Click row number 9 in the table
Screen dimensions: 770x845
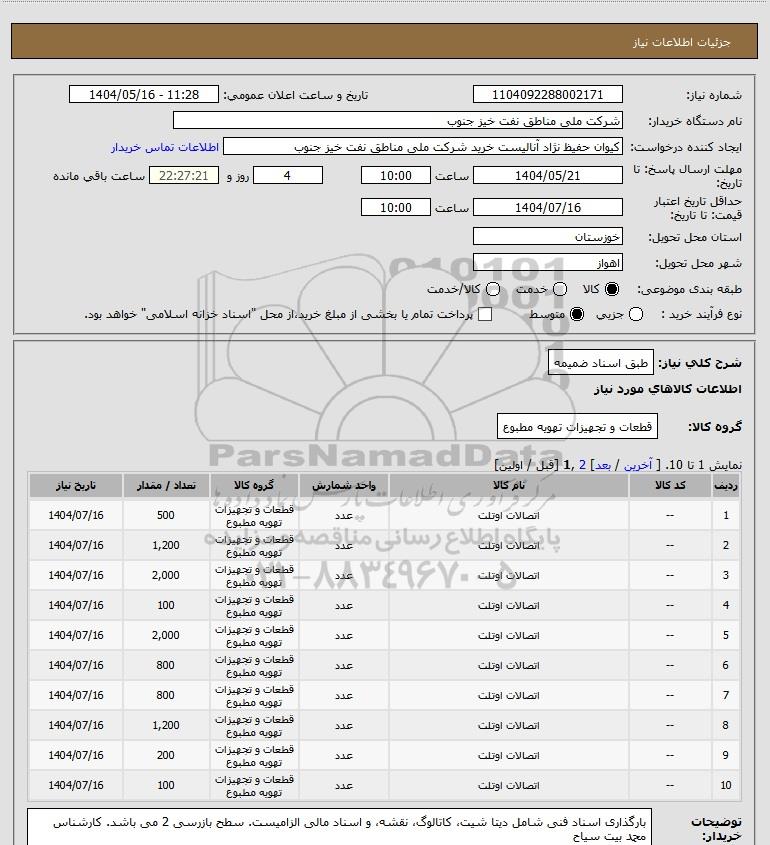(726, 755)
